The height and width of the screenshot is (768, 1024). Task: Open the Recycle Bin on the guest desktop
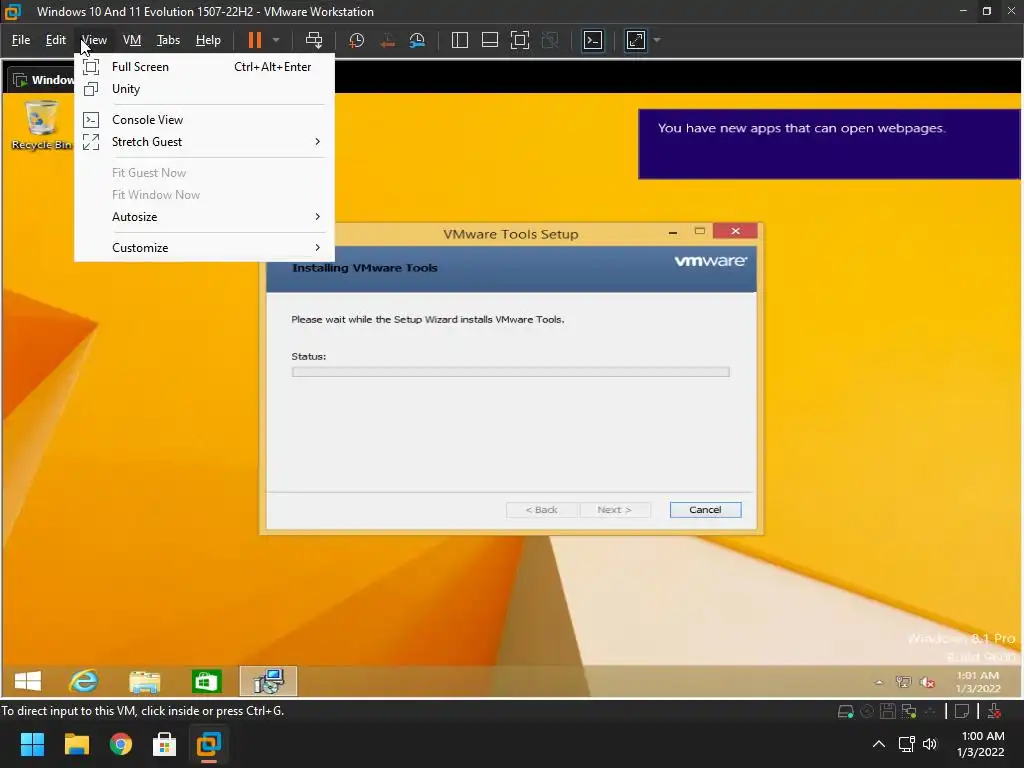coord(40,125)
